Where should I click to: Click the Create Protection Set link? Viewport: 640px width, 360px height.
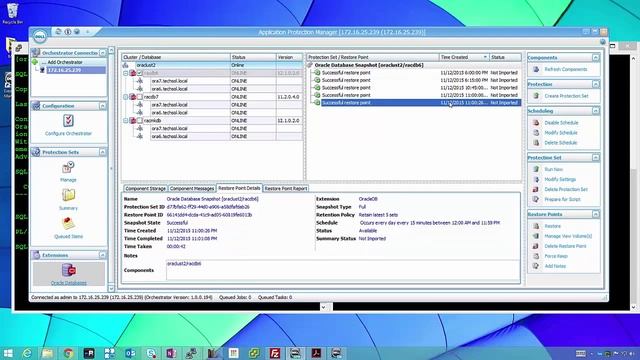[x=567, y=96]
